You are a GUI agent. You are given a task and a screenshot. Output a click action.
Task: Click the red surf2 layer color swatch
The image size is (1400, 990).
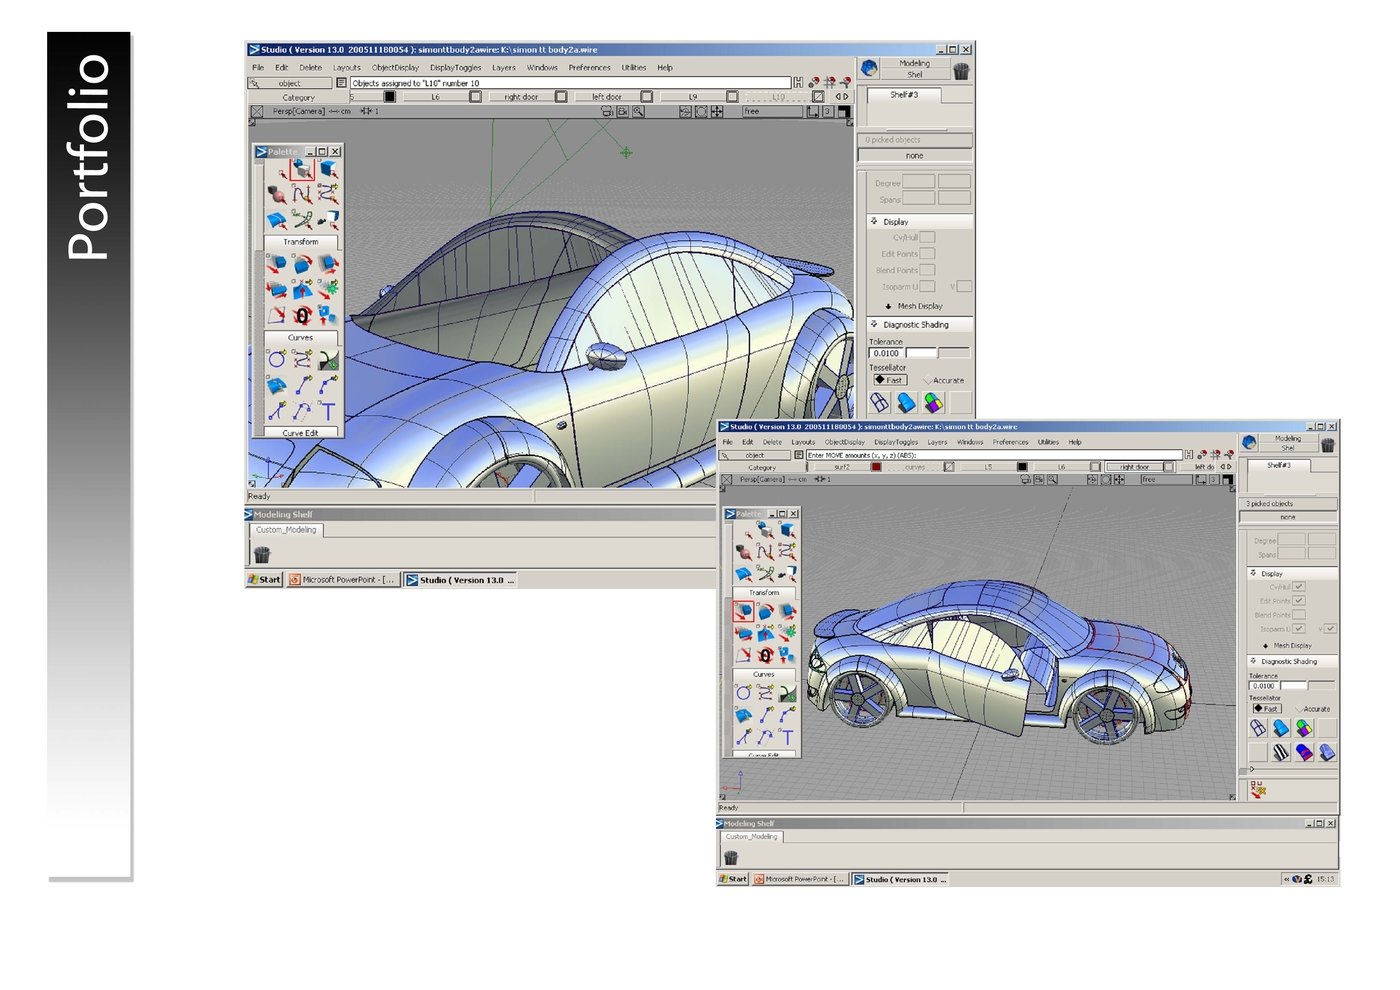click(x=876, y=467)
